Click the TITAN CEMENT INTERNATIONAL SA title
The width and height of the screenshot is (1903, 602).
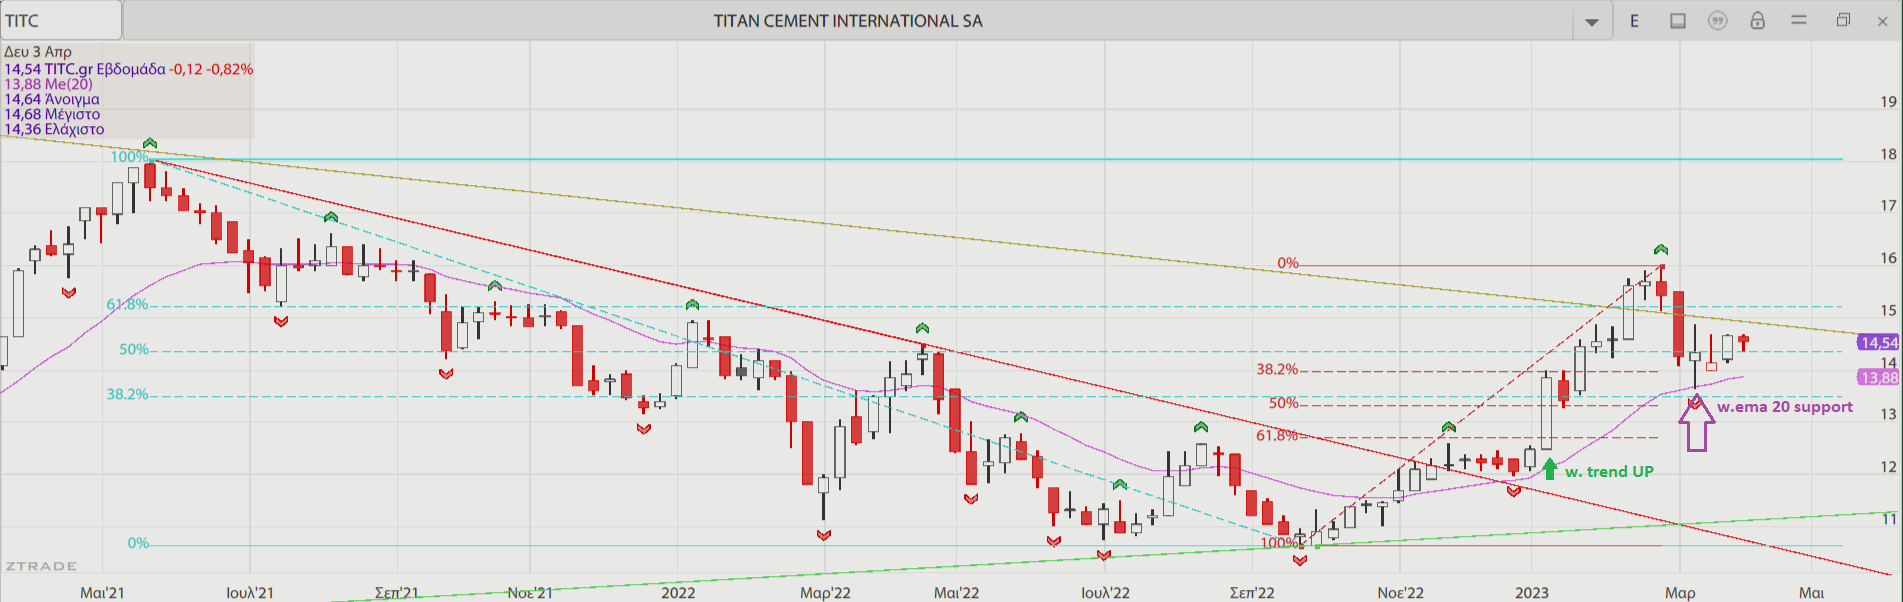point(848,21)
